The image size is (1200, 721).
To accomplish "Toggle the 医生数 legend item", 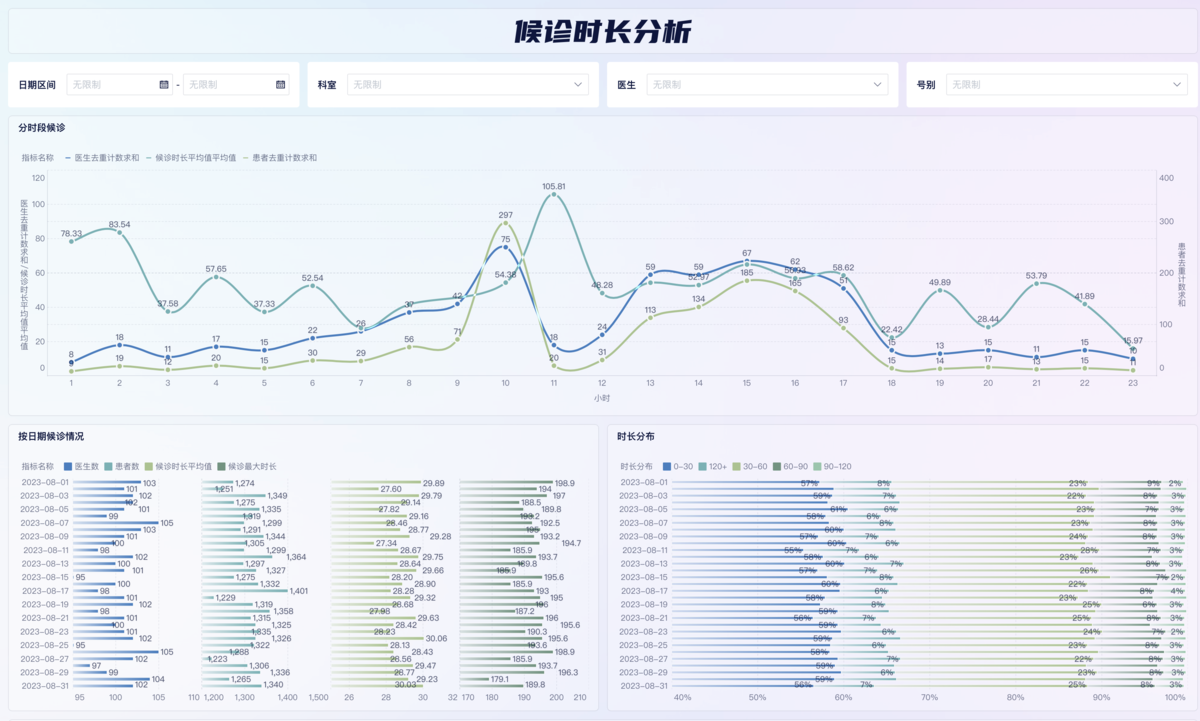I will pyautogui.click(x=81, y=466).
